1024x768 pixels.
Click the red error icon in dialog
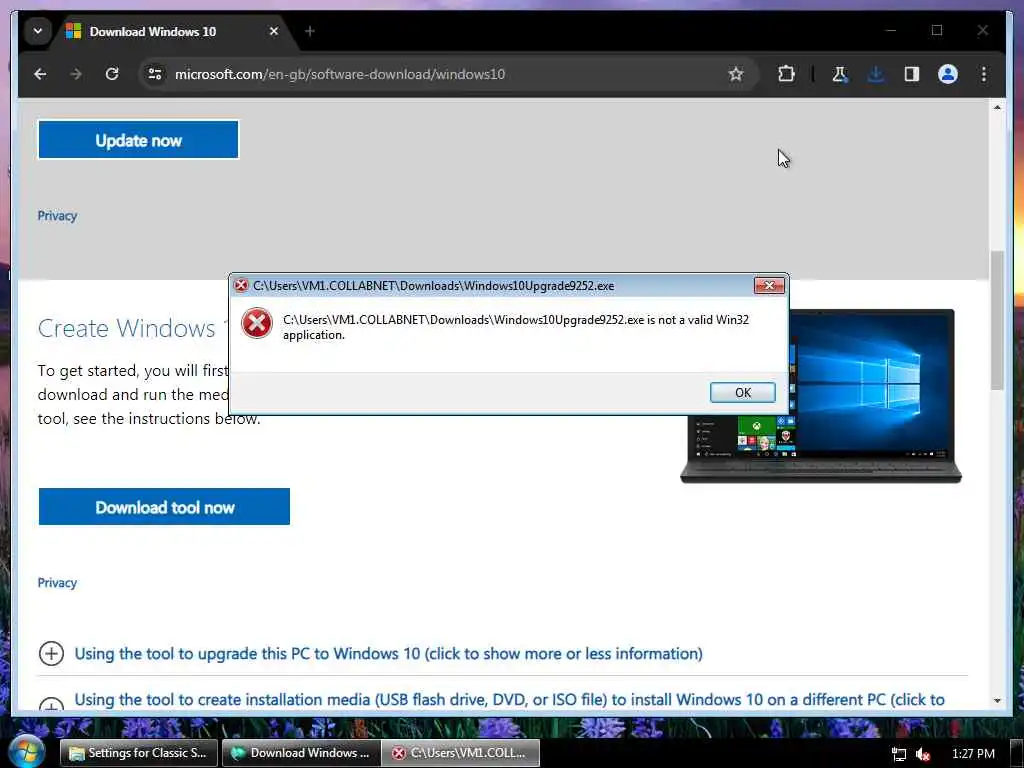[257, 323]
